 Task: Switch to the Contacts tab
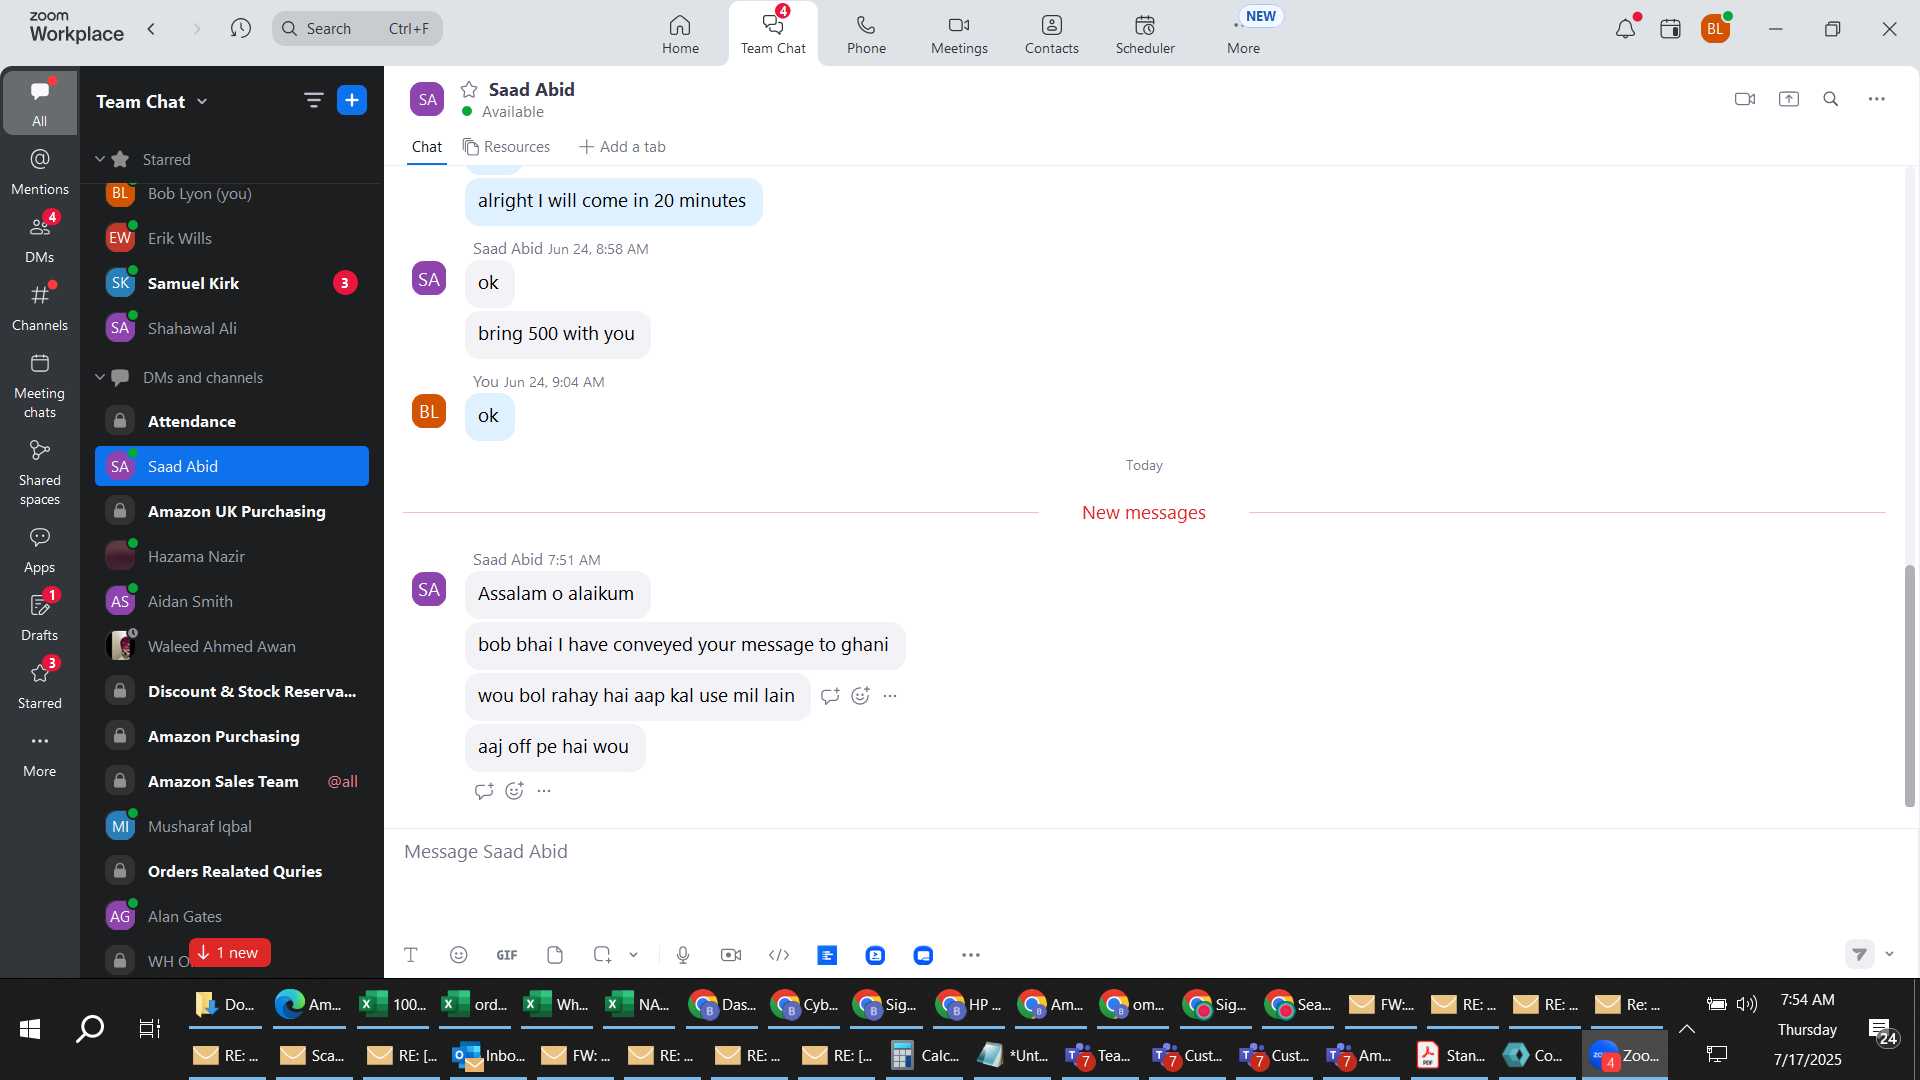1051,34
